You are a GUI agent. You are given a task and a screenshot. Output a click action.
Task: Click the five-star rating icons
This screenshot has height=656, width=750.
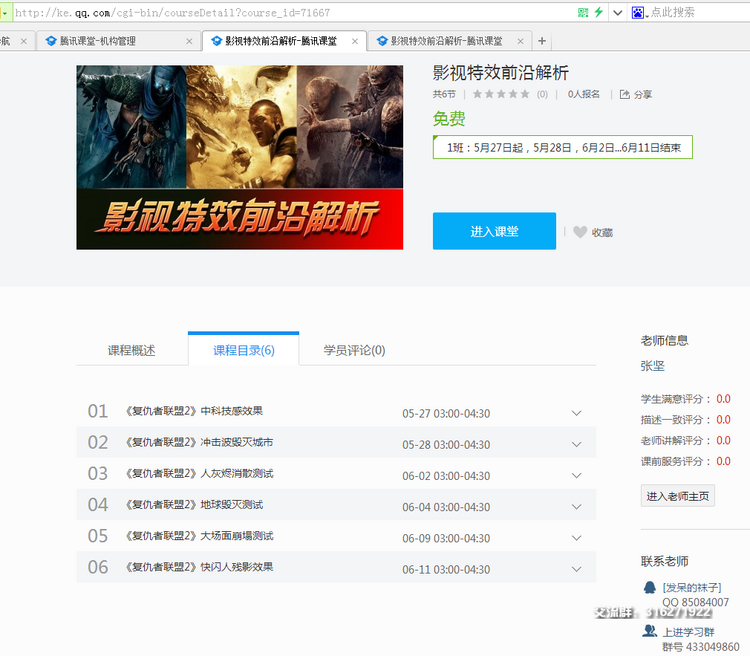coord(501,94)
